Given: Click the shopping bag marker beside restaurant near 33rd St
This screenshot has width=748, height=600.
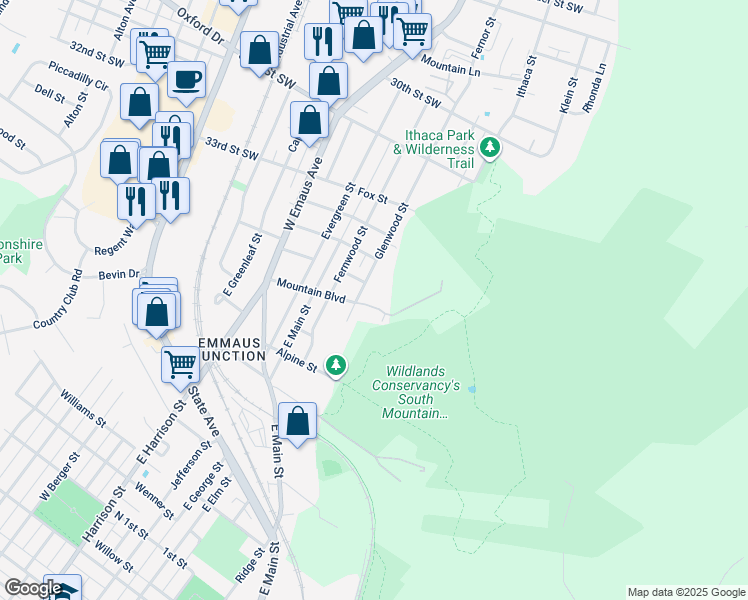Looking at the screenshot, I should (158, 166).
